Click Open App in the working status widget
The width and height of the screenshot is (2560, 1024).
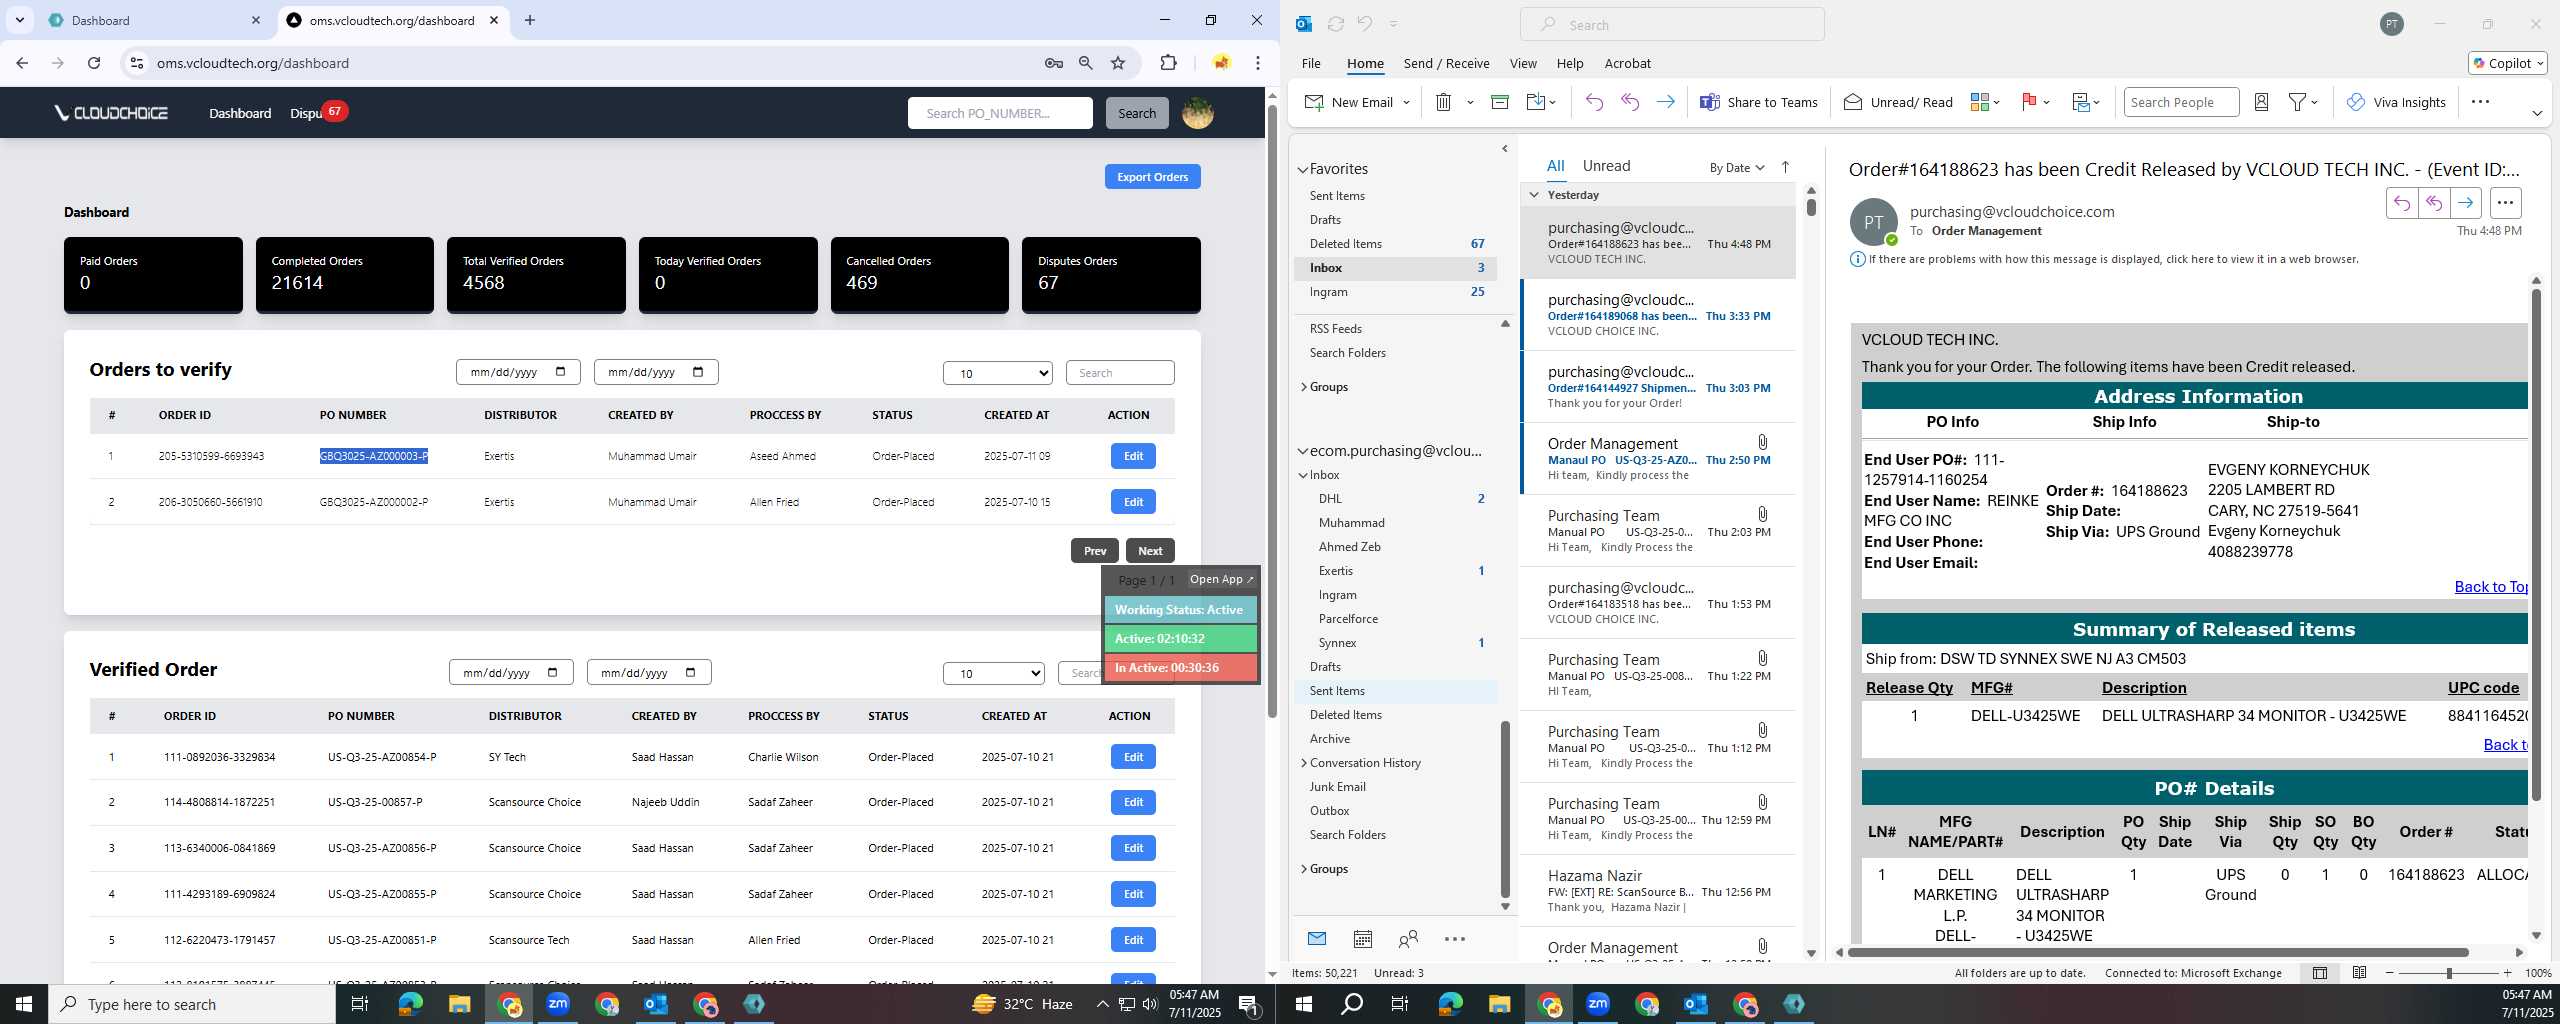(1220, 580)
